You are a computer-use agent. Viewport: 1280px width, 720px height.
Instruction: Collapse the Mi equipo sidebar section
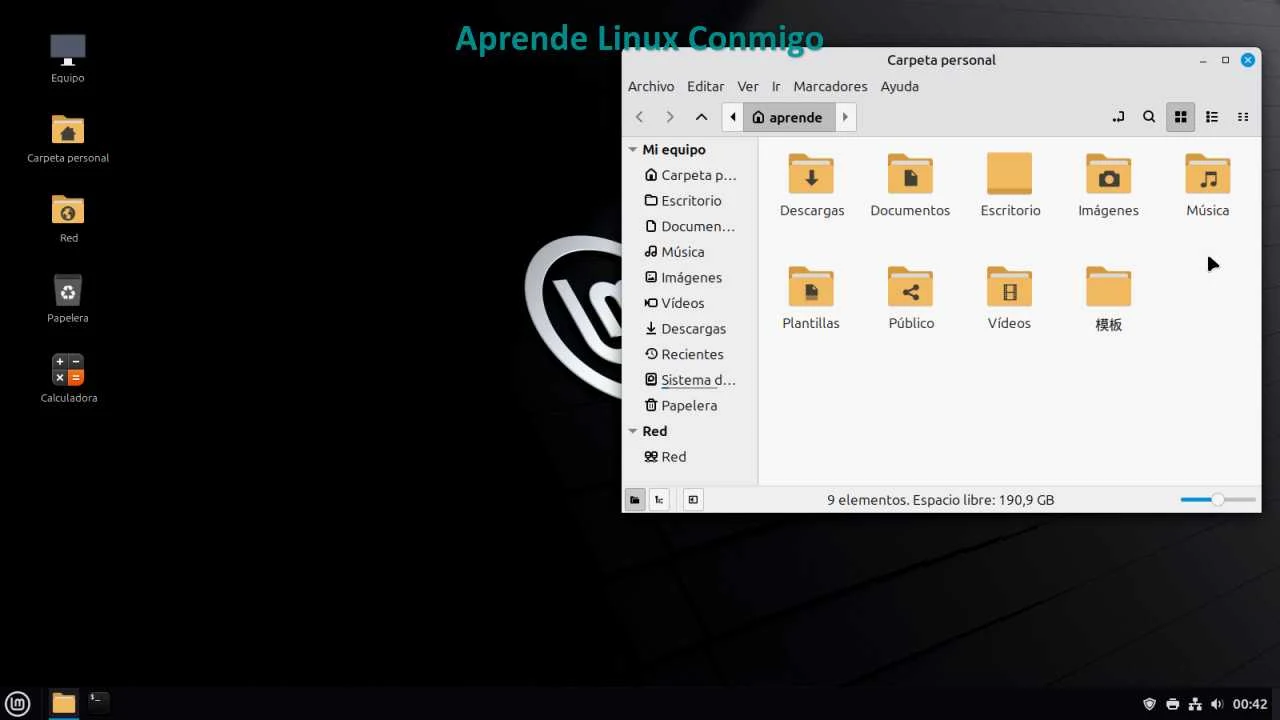tap(632, 150)
